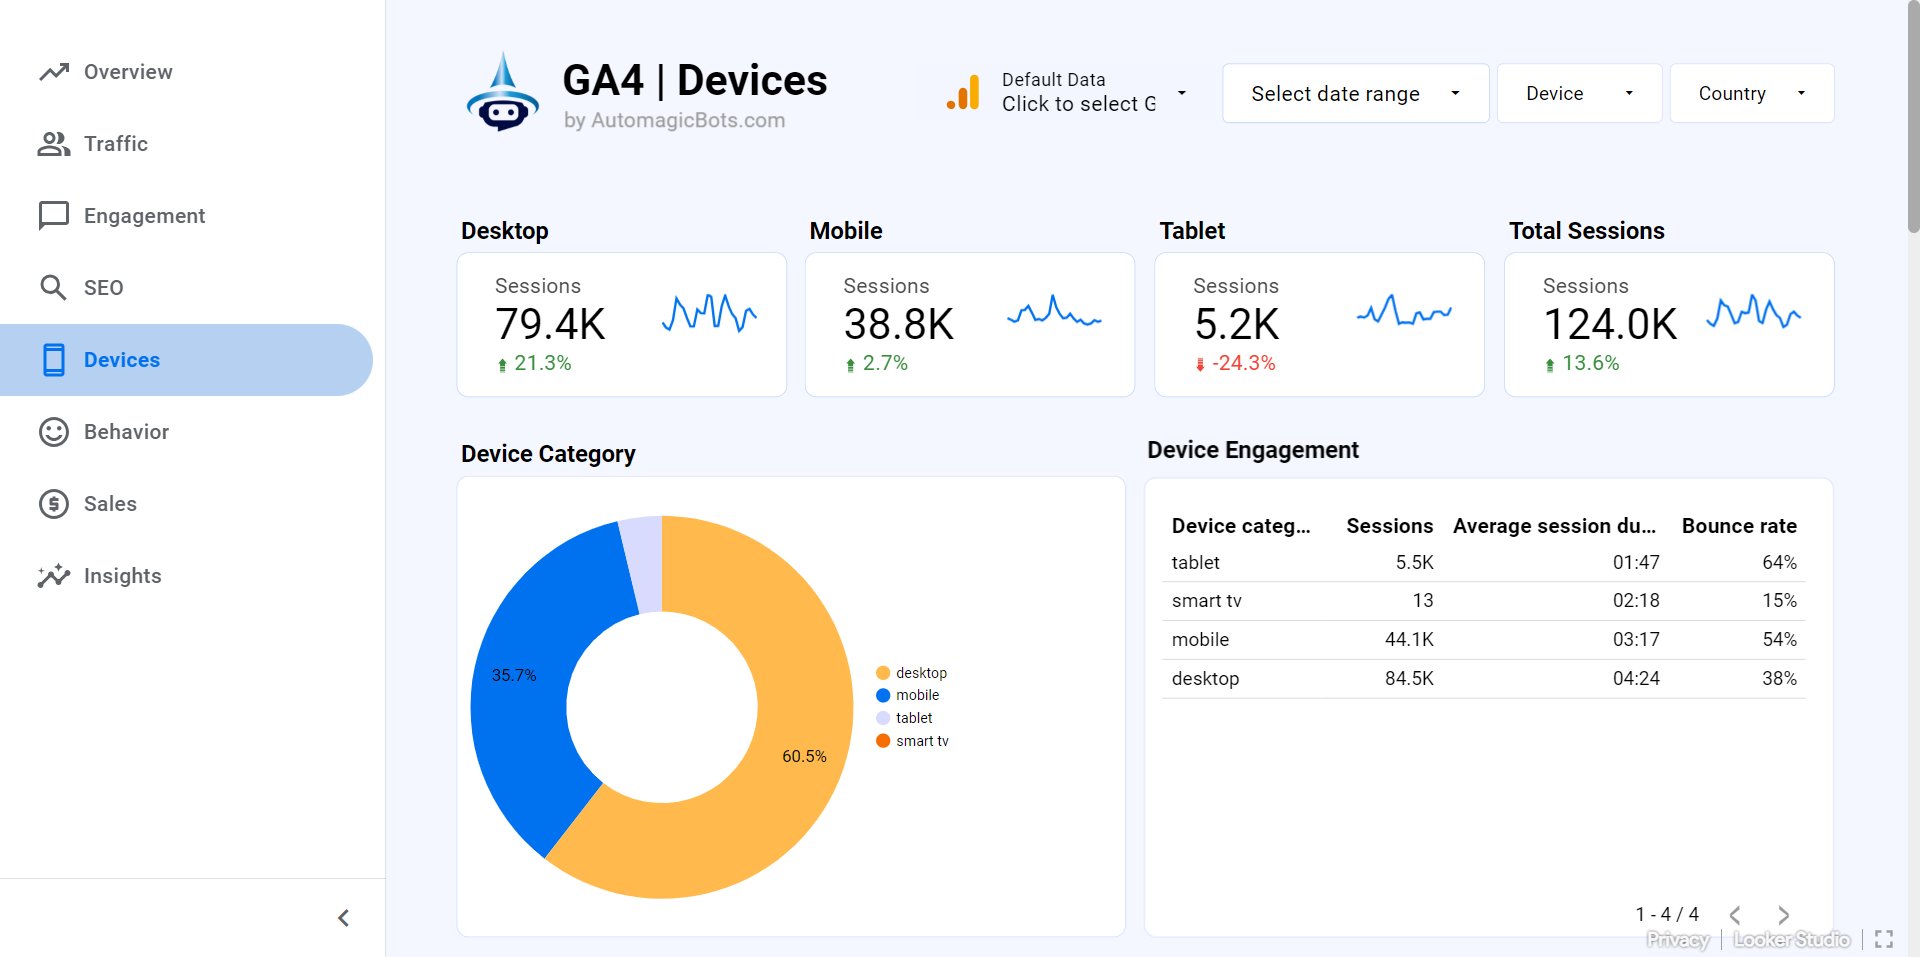The height and width of the screenshot is (957, 1920).
Task: Go to next page of Device Engagement table
Action: coord(1783,914)
